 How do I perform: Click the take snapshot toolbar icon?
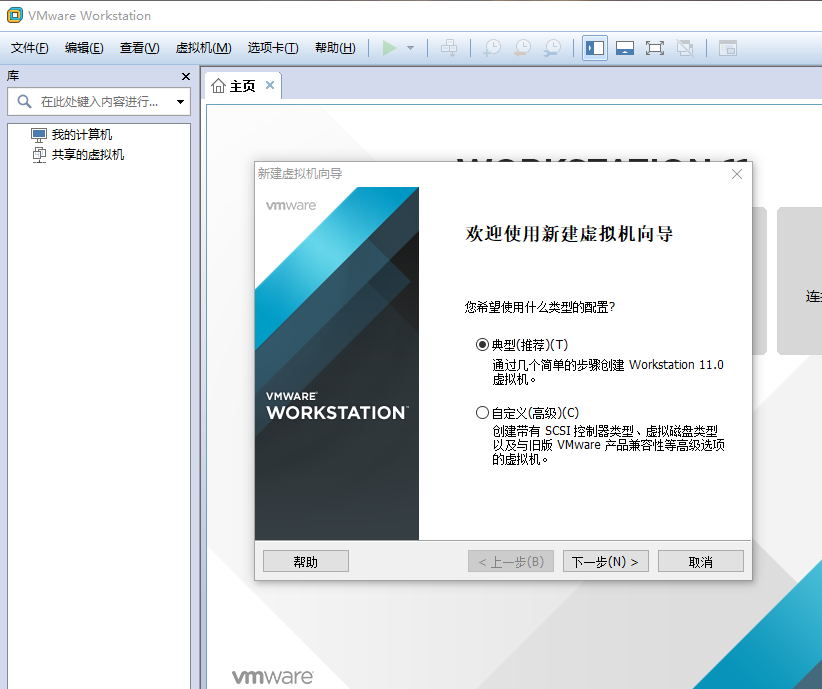tap(492, 48)
